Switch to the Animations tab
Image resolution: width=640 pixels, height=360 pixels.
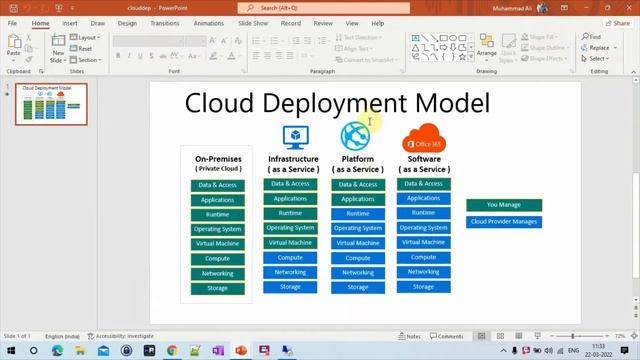209,23
